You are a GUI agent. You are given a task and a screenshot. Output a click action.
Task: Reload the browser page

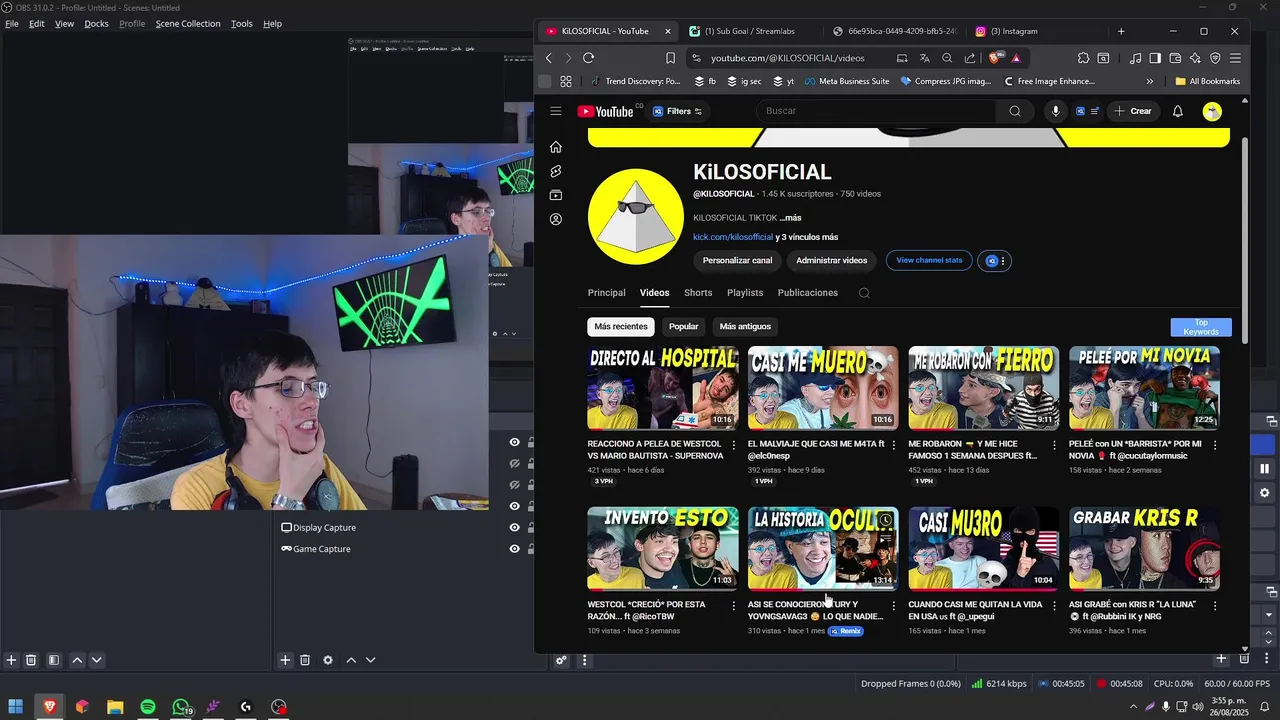(588, 58)
